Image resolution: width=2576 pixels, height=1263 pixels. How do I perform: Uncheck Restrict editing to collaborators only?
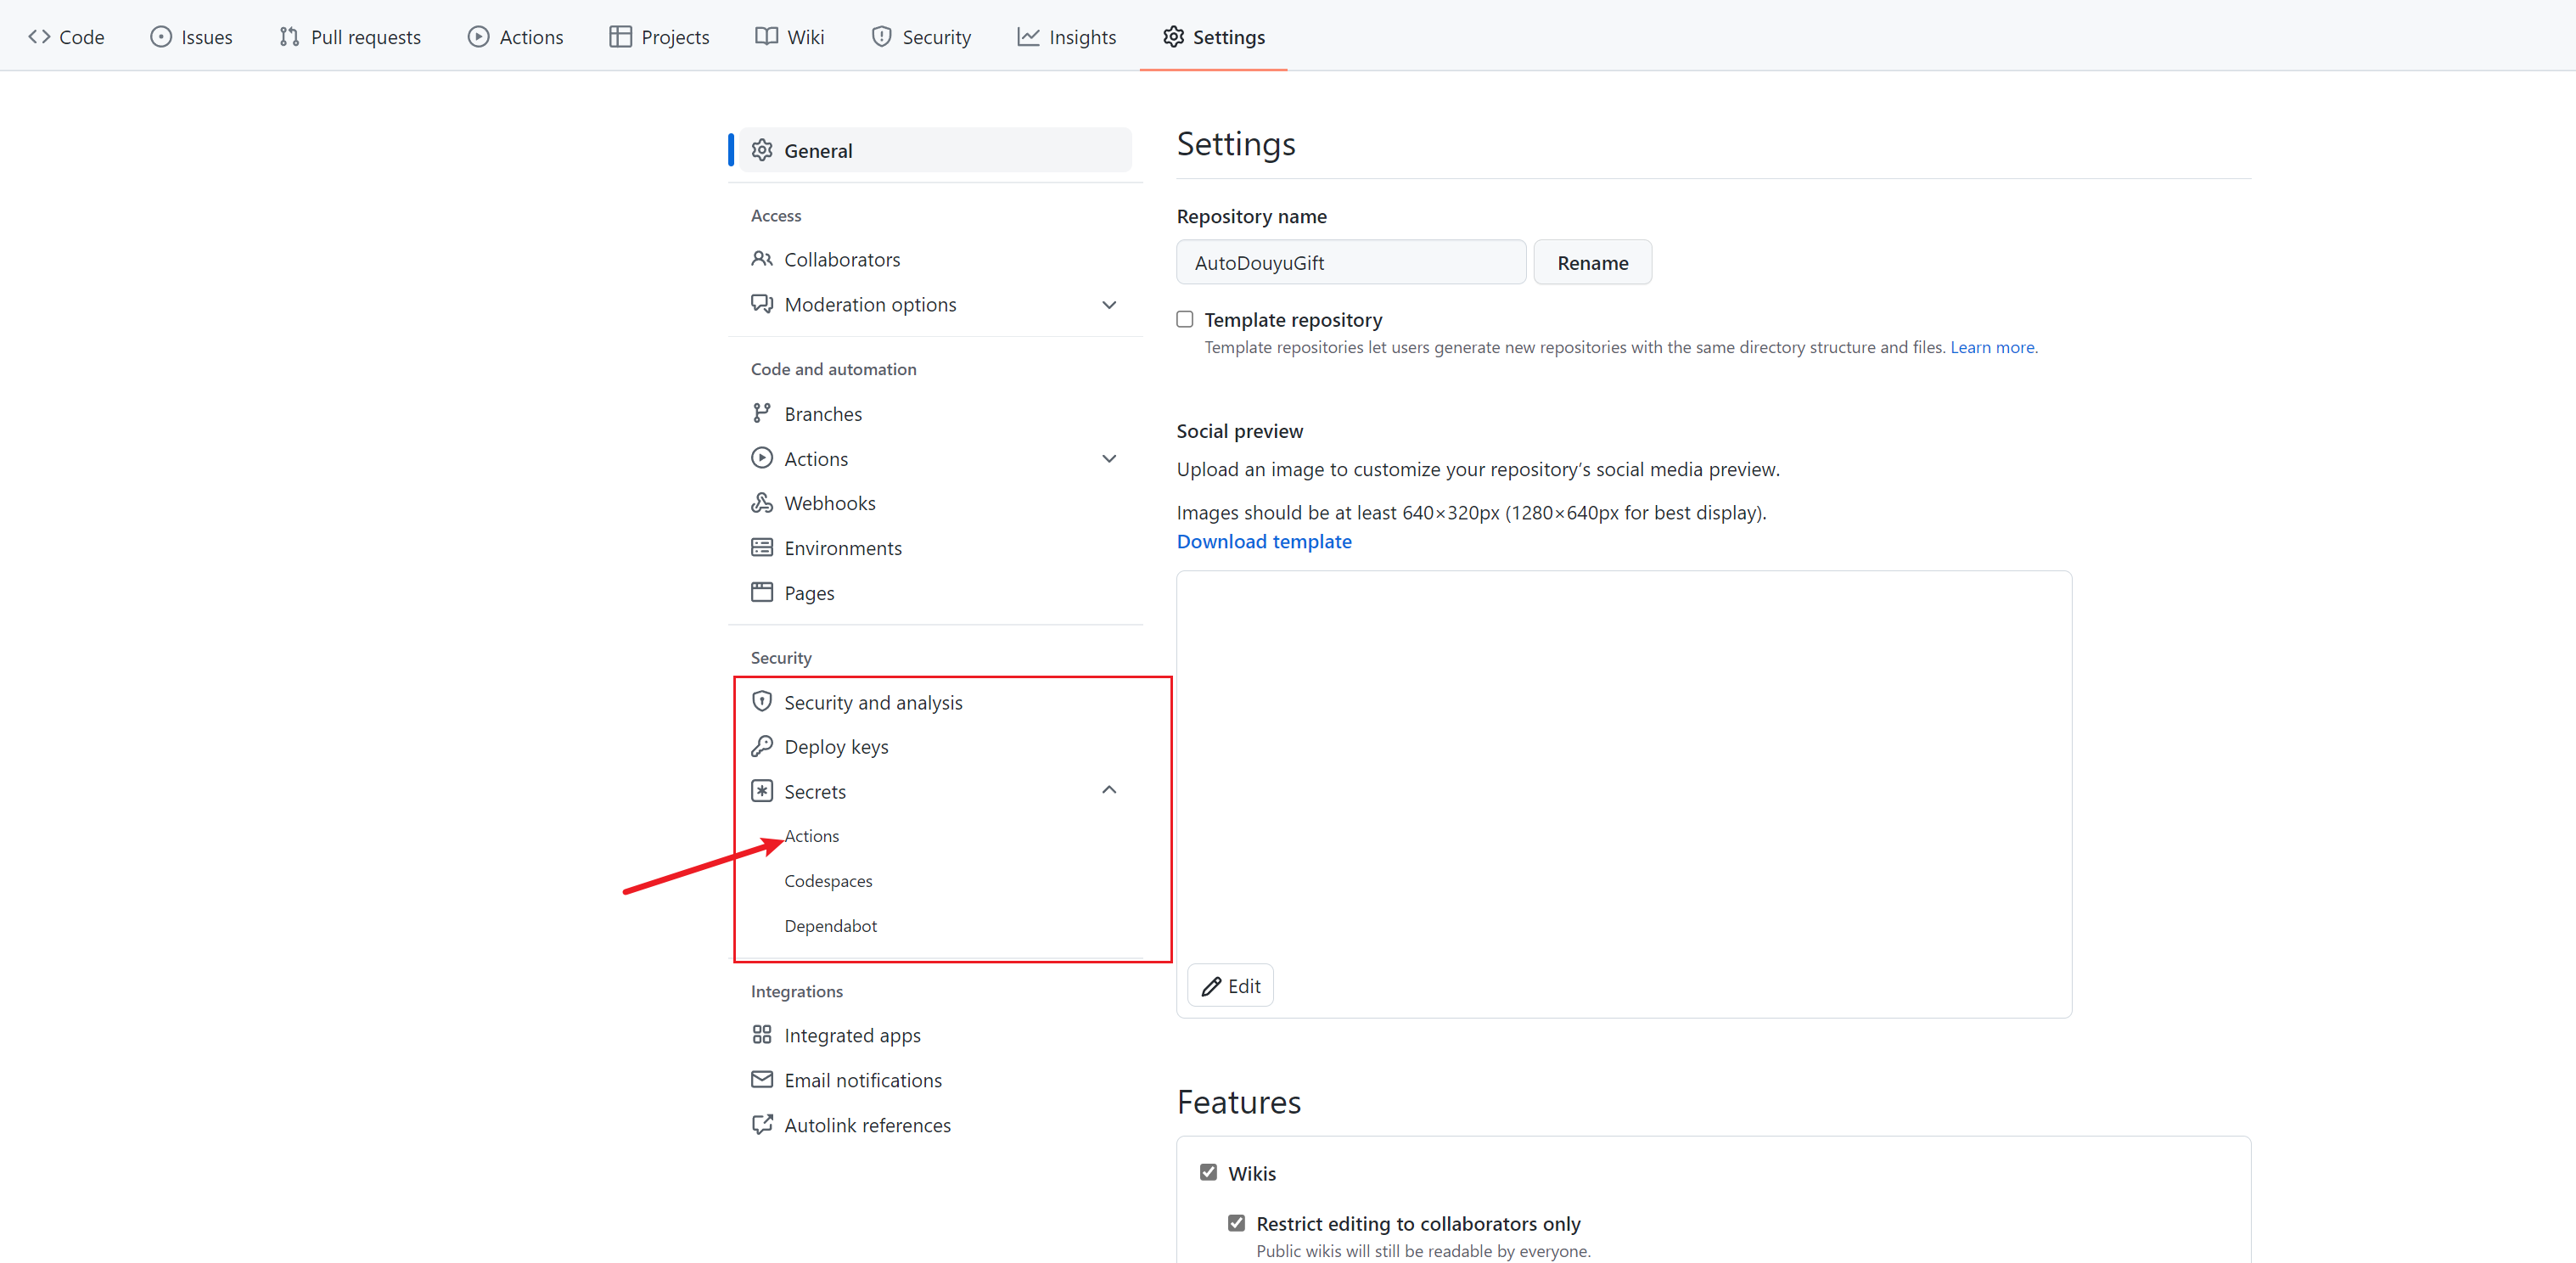(1237, 1223)
